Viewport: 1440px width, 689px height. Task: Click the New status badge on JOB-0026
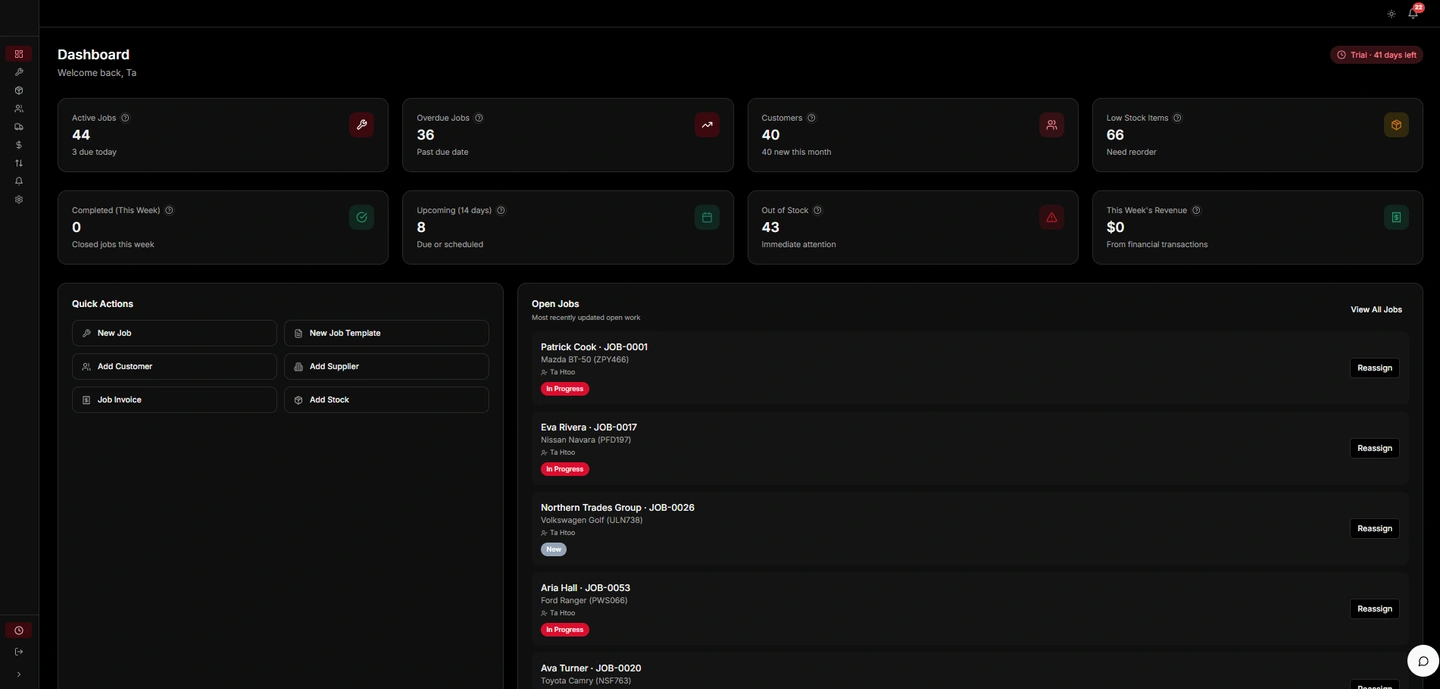pos(554,549)
